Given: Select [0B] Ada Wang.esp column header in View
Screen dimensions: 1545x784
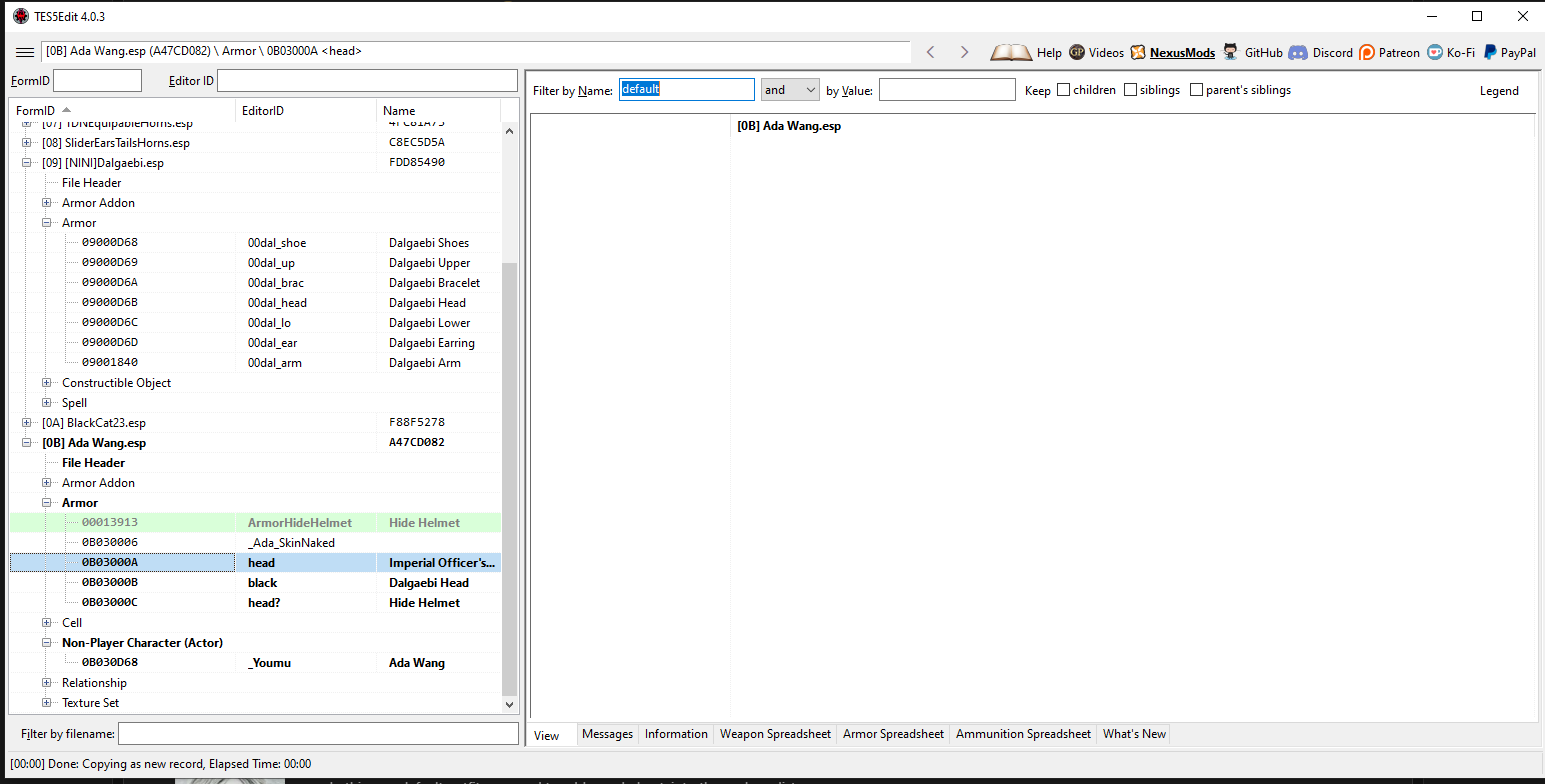Looking at the screenshot, I should point(789,126).
